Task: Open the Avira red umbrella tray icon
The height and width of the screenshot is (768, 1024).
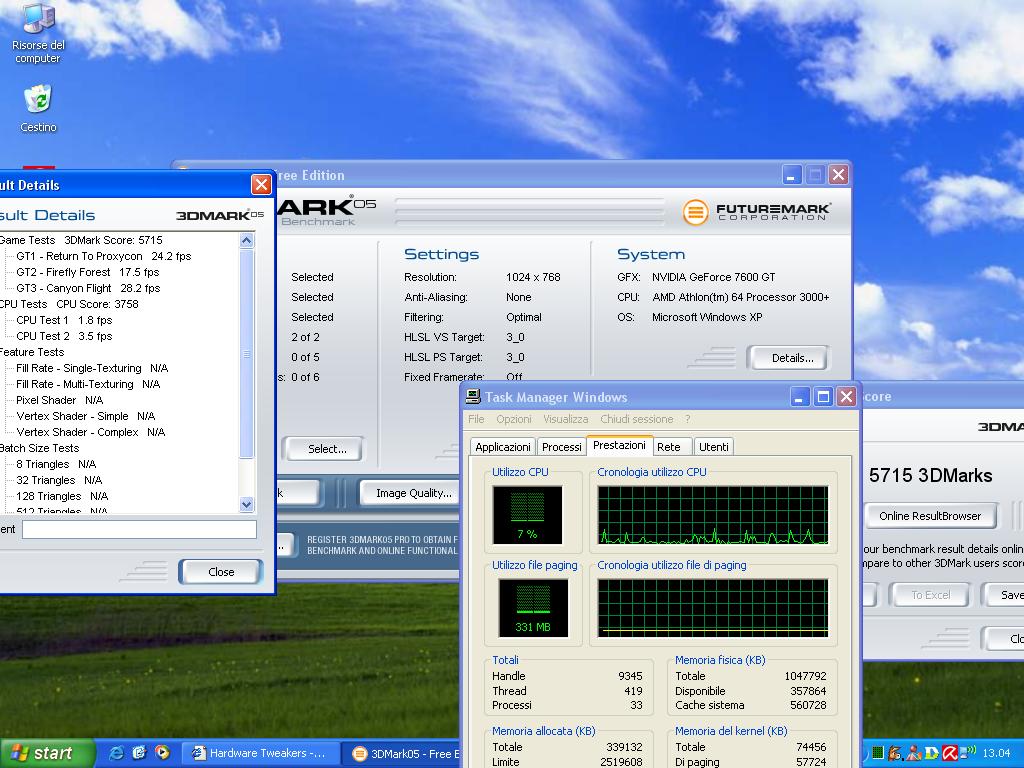Action: pyautogui.click(x=950, y=753)
